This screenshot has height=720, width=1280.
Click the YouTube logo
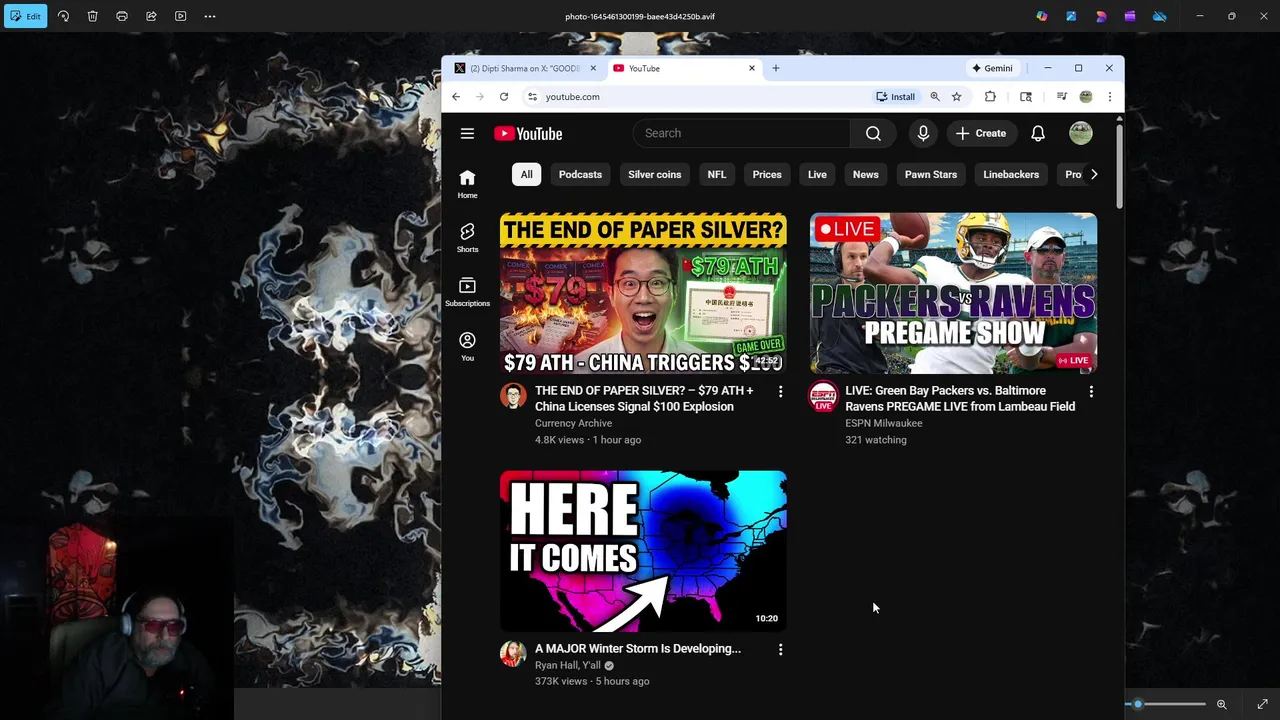[528, 134]
